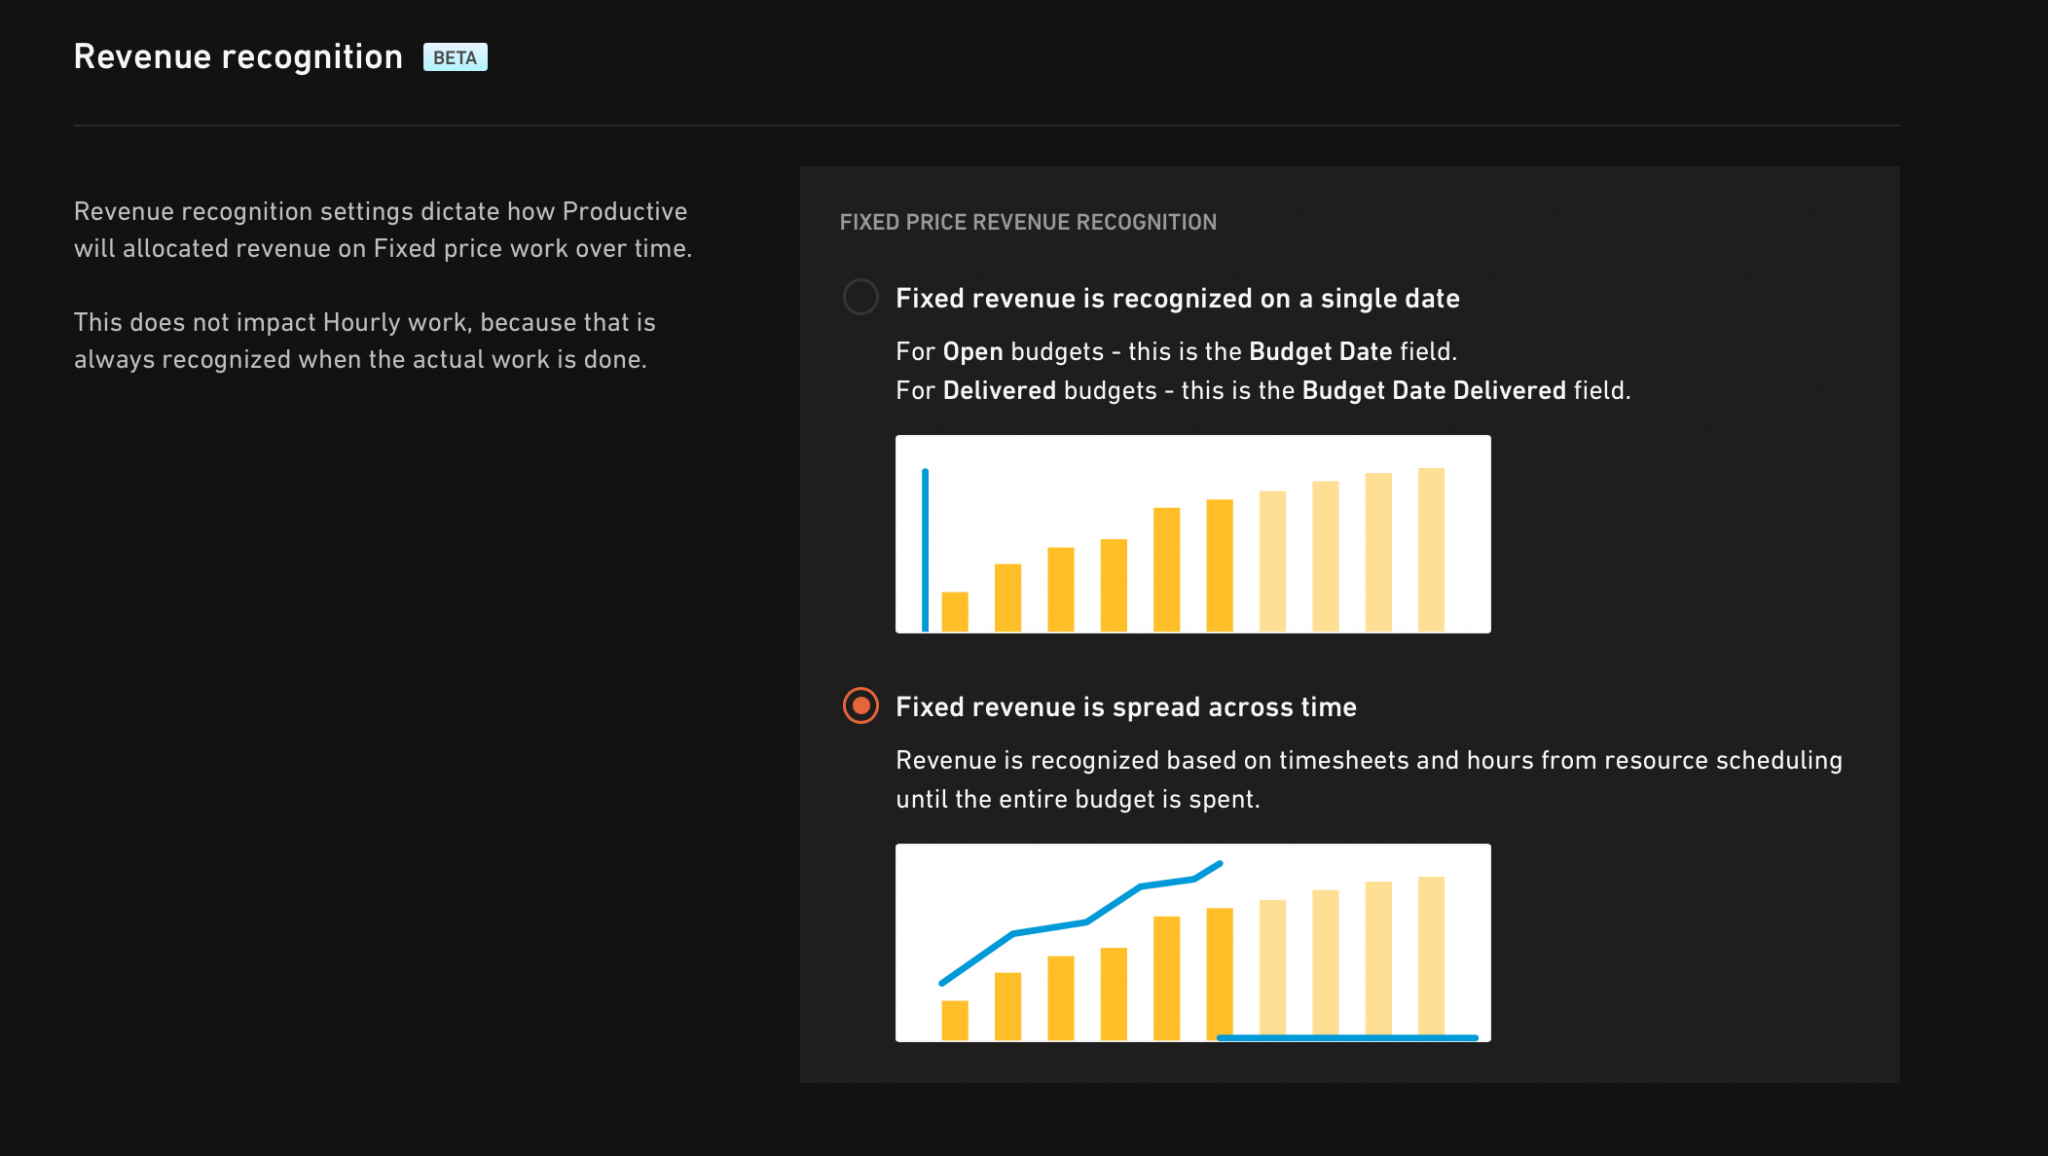2048x1156 pixels.
Task: Click the bold Budget Date text for Open budgets
Action: point(1320,351)
